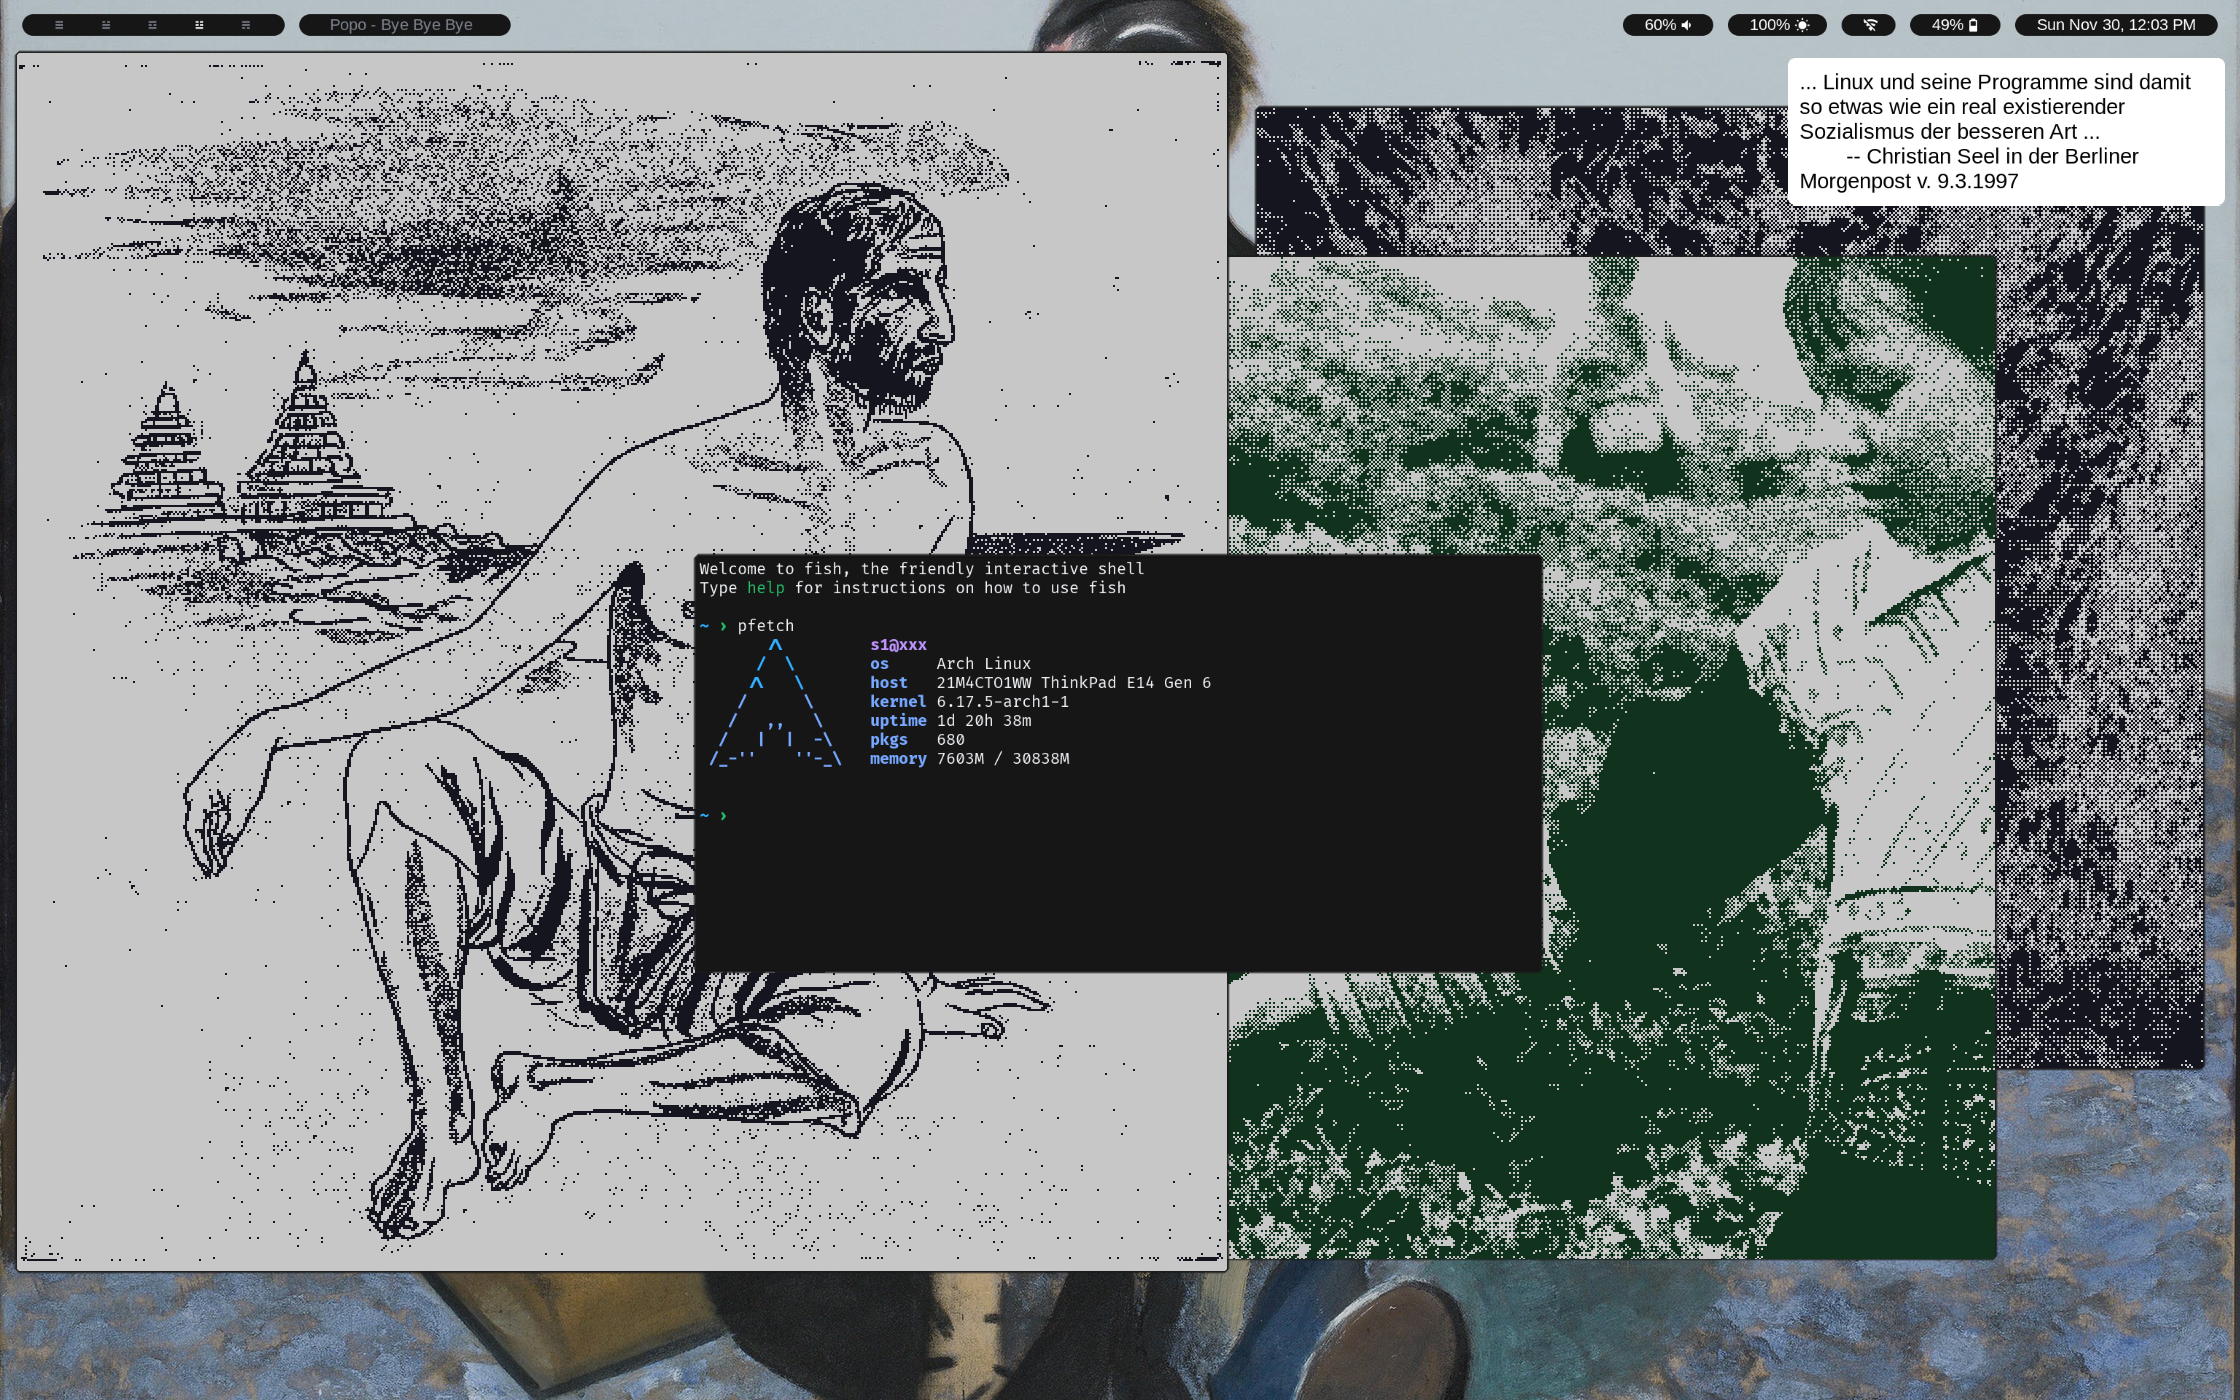Click the disconnected Wi-Fi icon
Viewport: 2240px width, 1400px height.
pos(1869,25)
